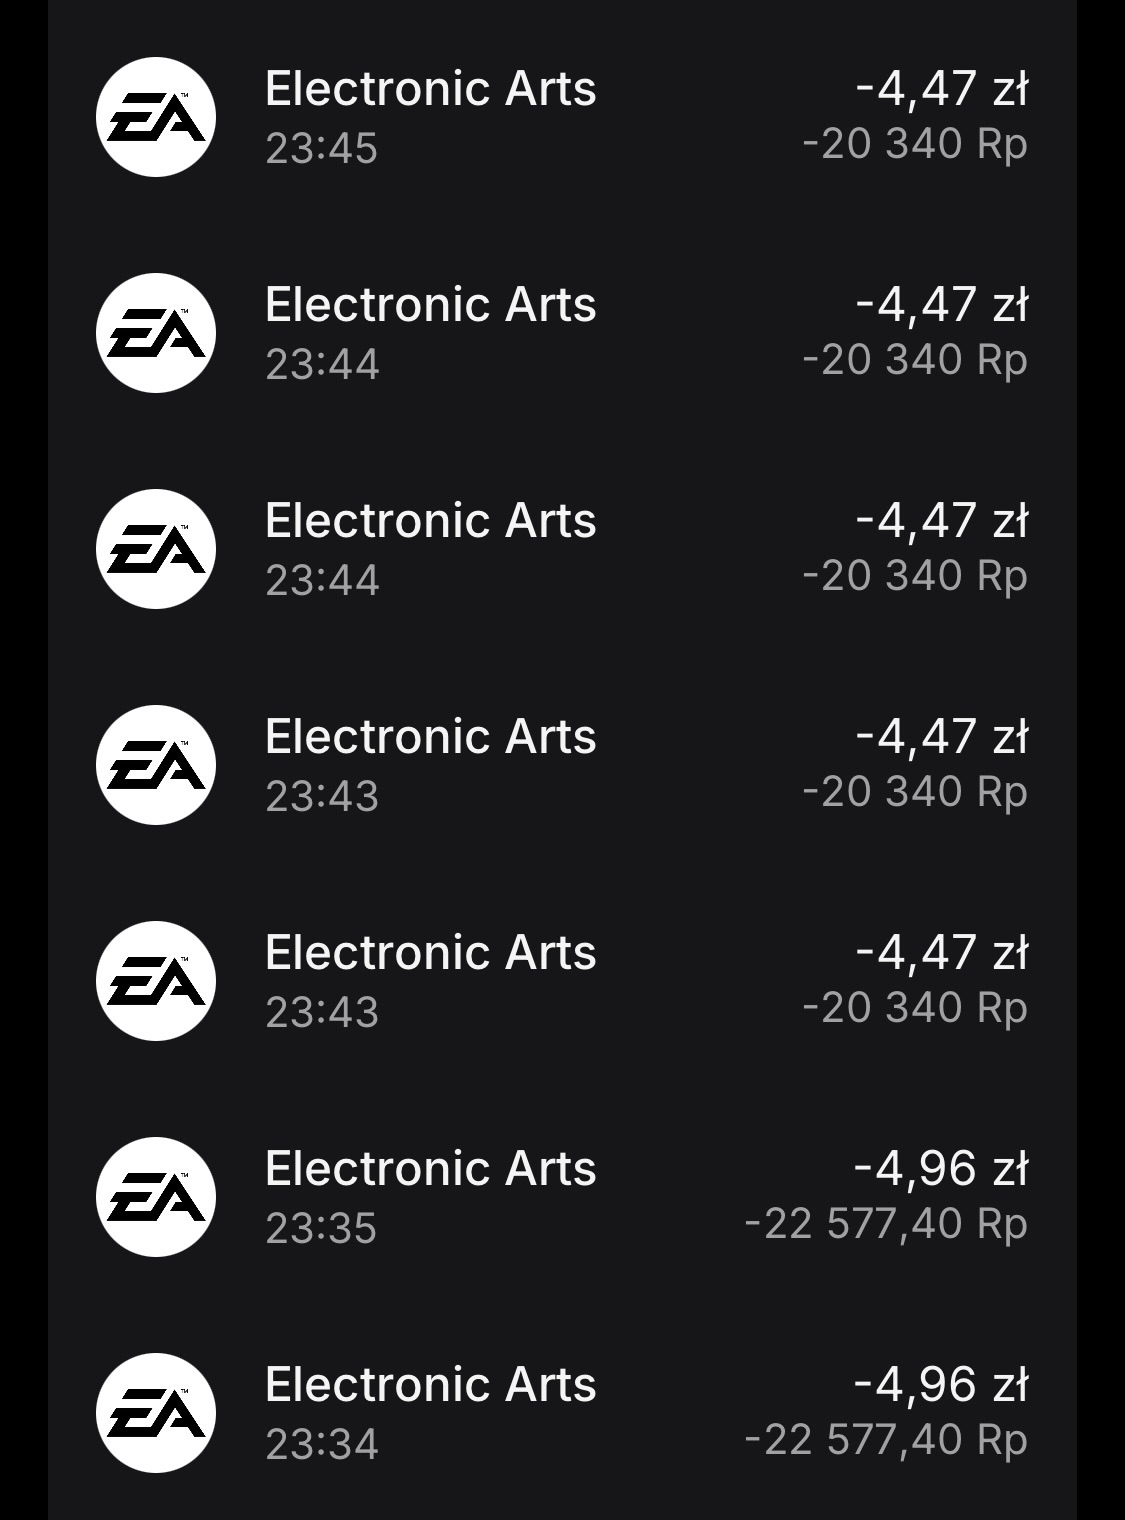Tap the EA logo of the 23:34 transaction
Viewport: 1125px width, 1520px height.
(156, 1413)
